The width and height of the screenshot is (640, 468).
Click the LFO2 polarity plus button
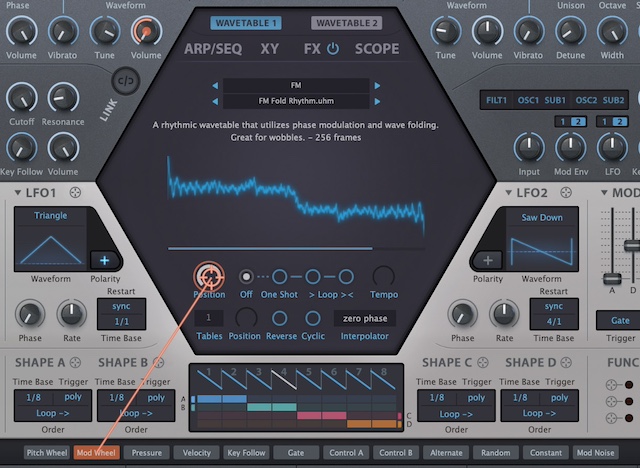488,260
